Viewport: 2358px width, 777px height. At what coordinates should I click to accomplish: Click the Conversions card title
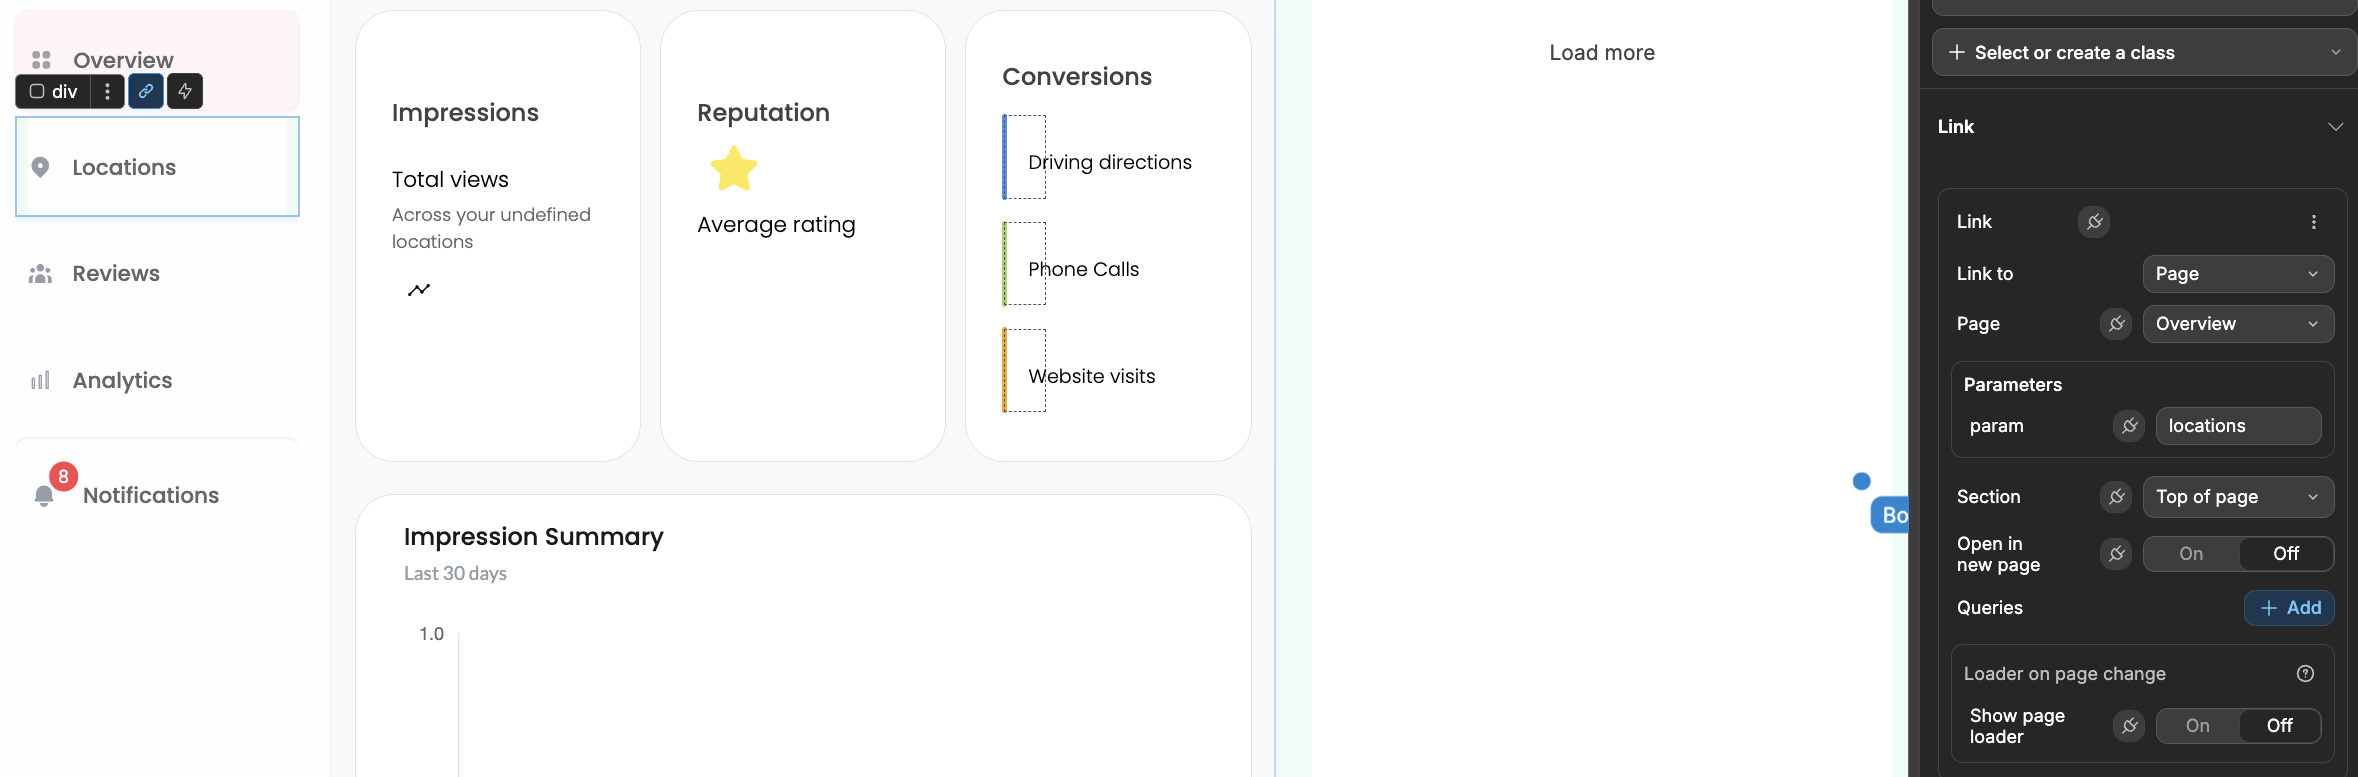(1077, 77)
